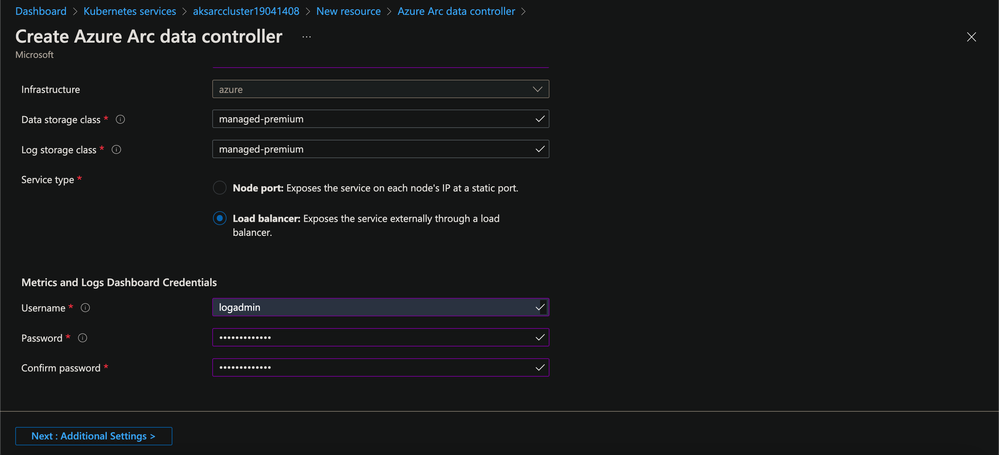
Task: Go to Kubernetes services breadcrumb
Action: [130, 11]
